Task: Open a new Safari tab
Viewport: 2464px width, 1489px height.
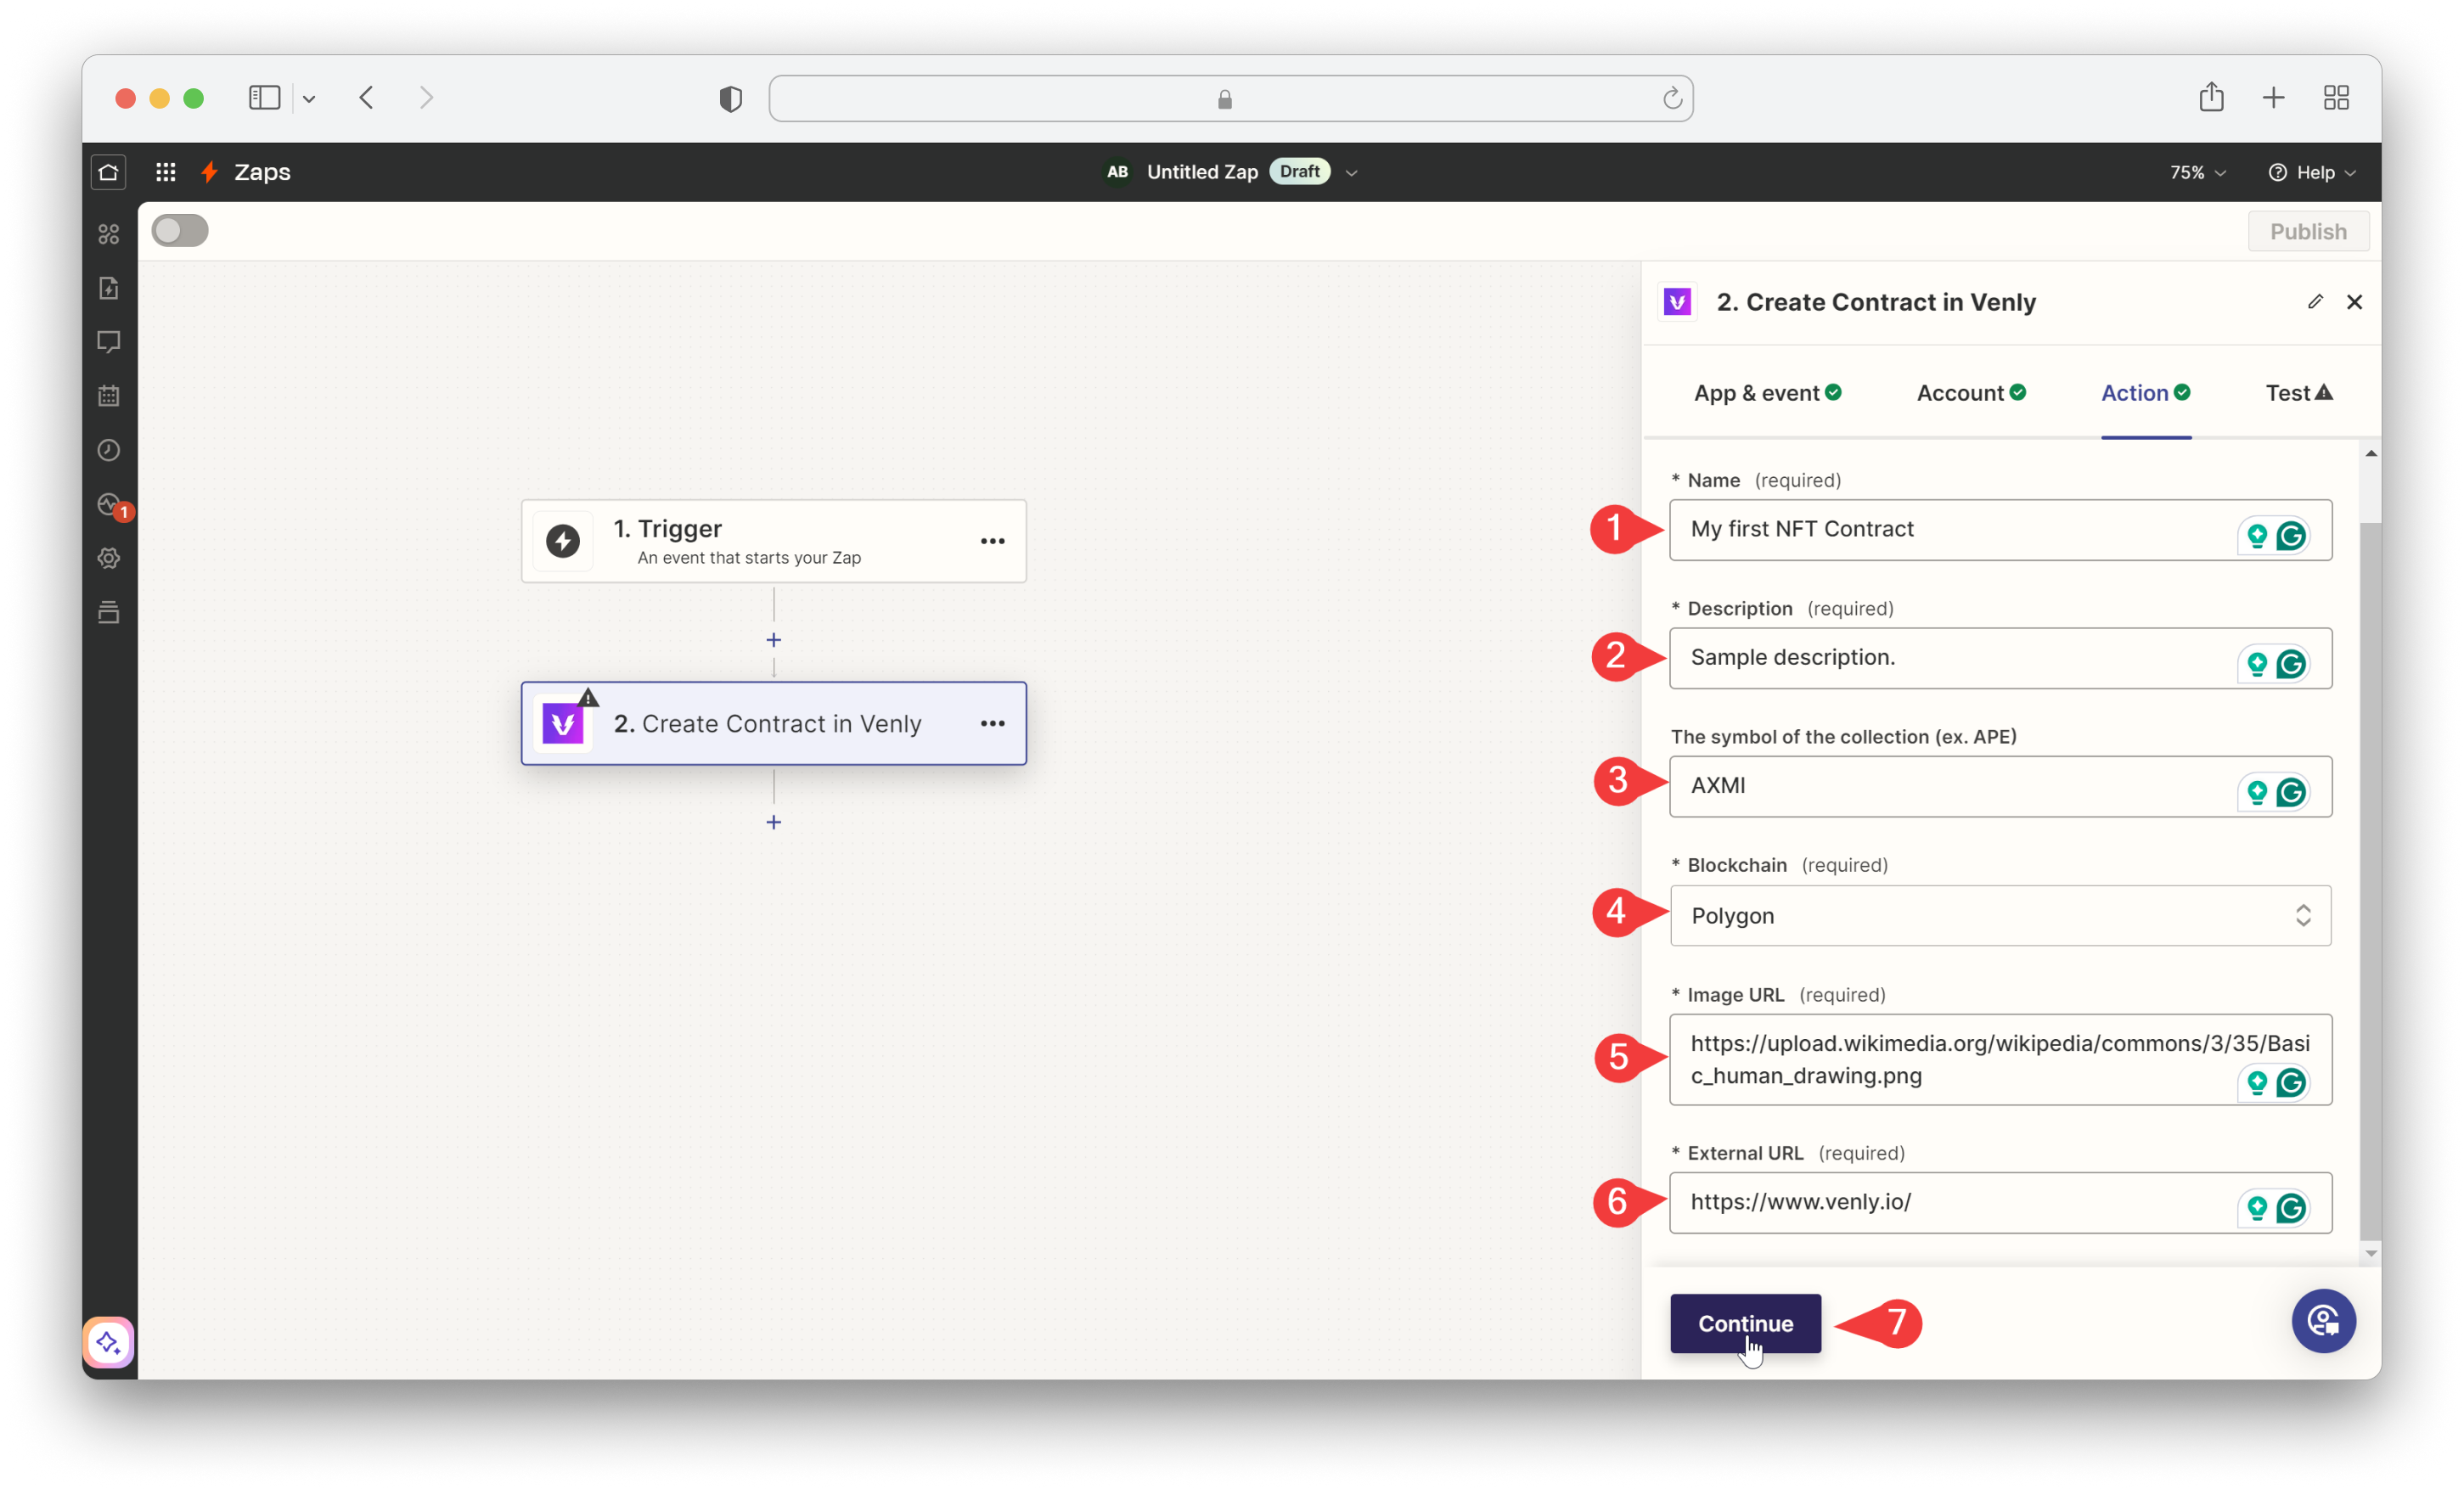Action: coord(2273,97)
